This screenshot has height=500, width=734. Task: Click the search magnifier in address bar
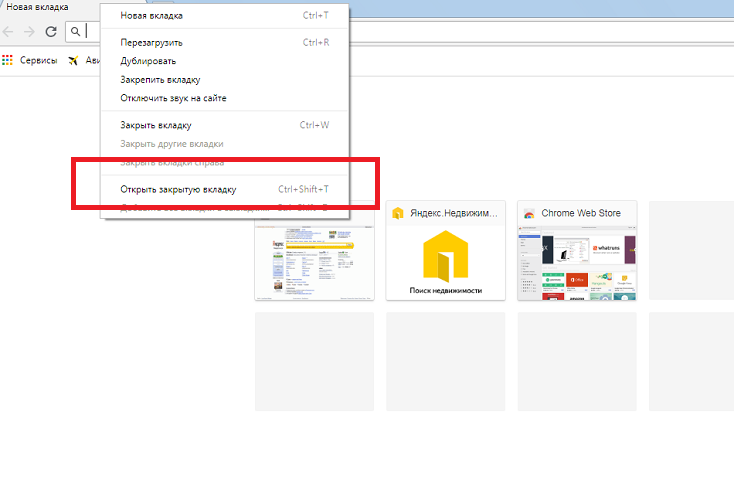[x=75, y=32]
